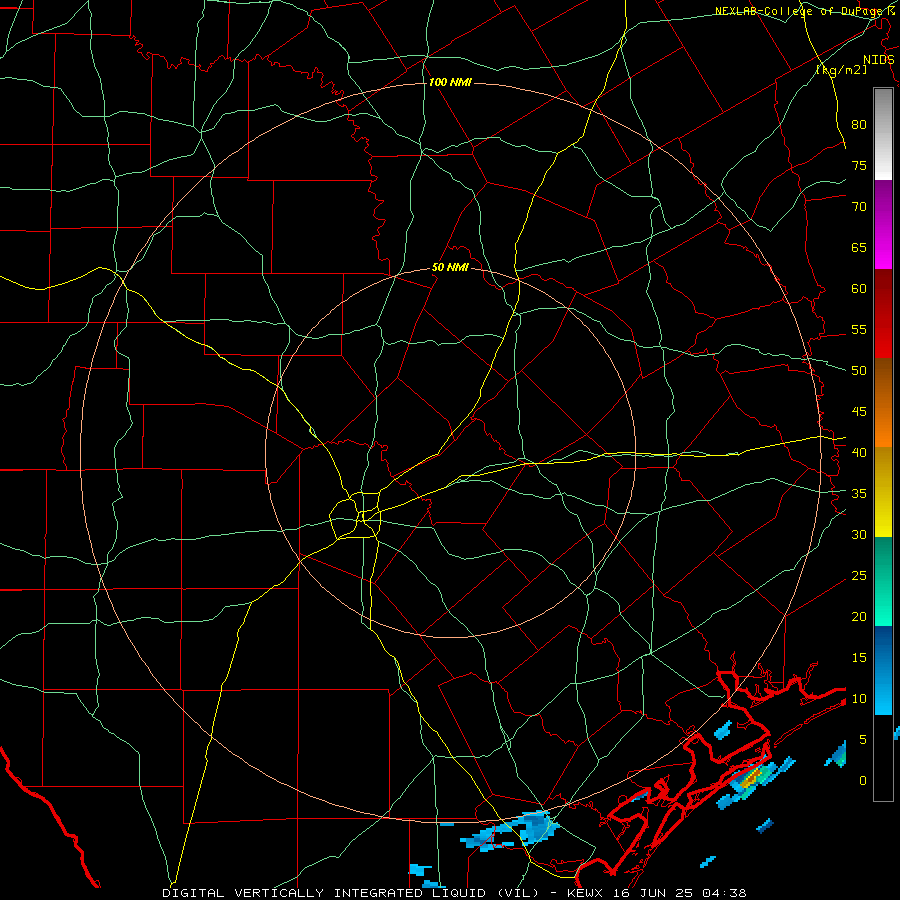
Task: Select the dark red segment of the color bar
Action: [883, 314]
